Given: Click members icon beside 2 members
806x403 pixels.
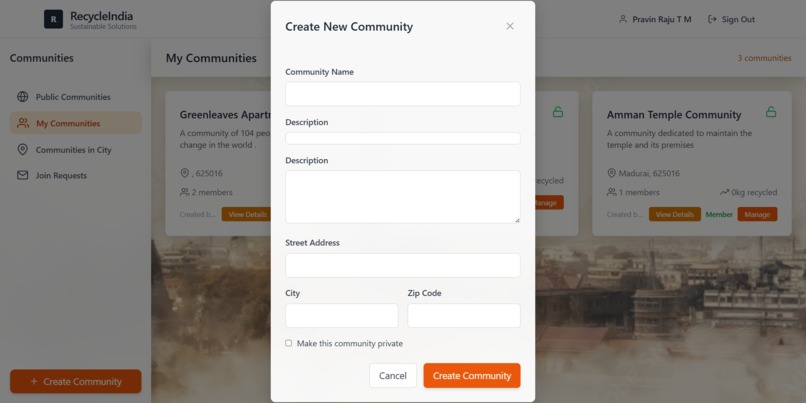Looking at the screenshot, I should [x=185, y=192].
